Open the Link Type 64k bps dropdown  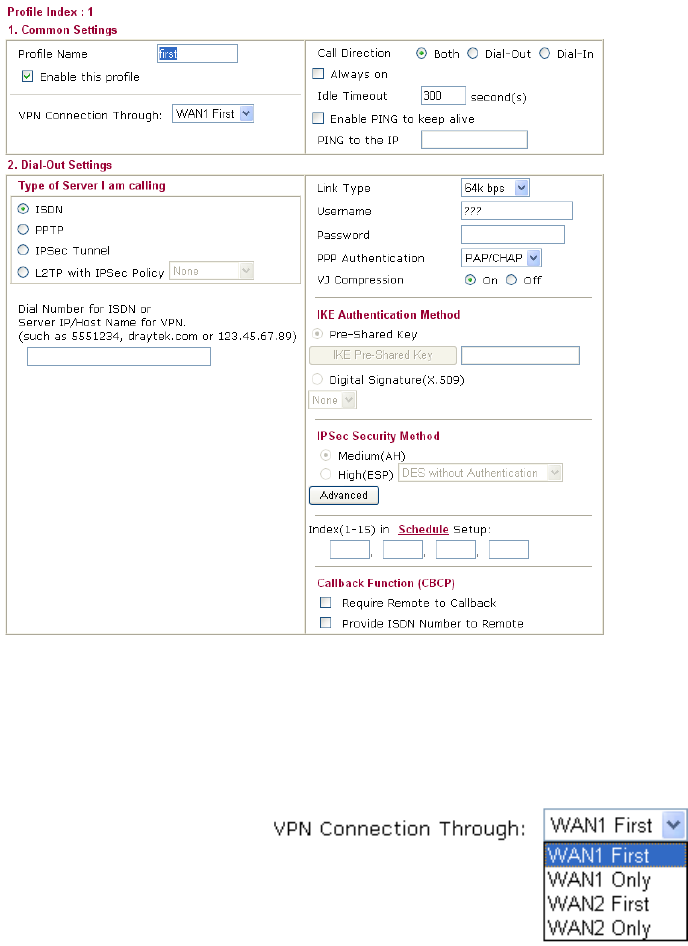pyautogui.click(x=495, y=188)
